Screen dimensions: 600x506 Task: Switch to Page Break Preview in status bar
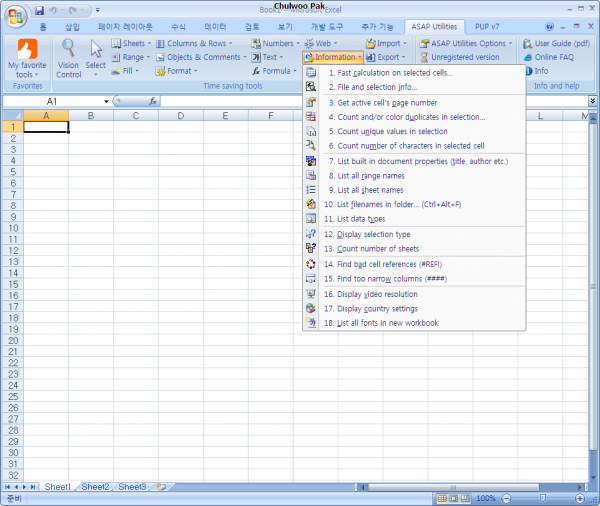(465, 498)
